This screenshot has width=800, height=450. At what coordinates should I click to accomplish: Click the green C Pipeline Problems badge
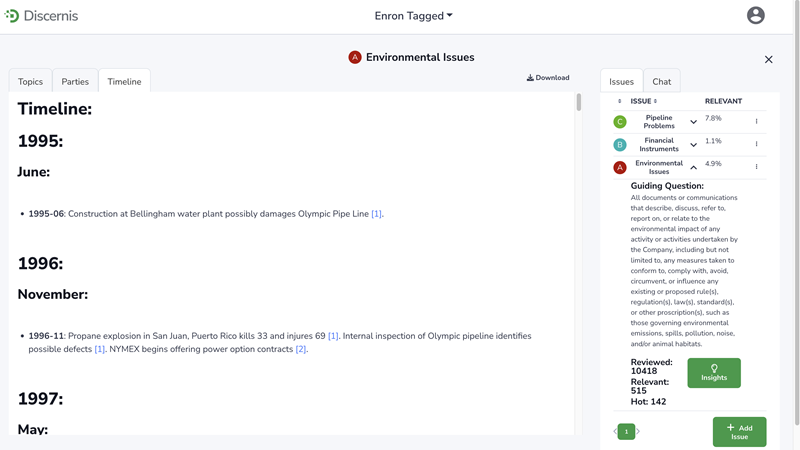click(620, 122)
